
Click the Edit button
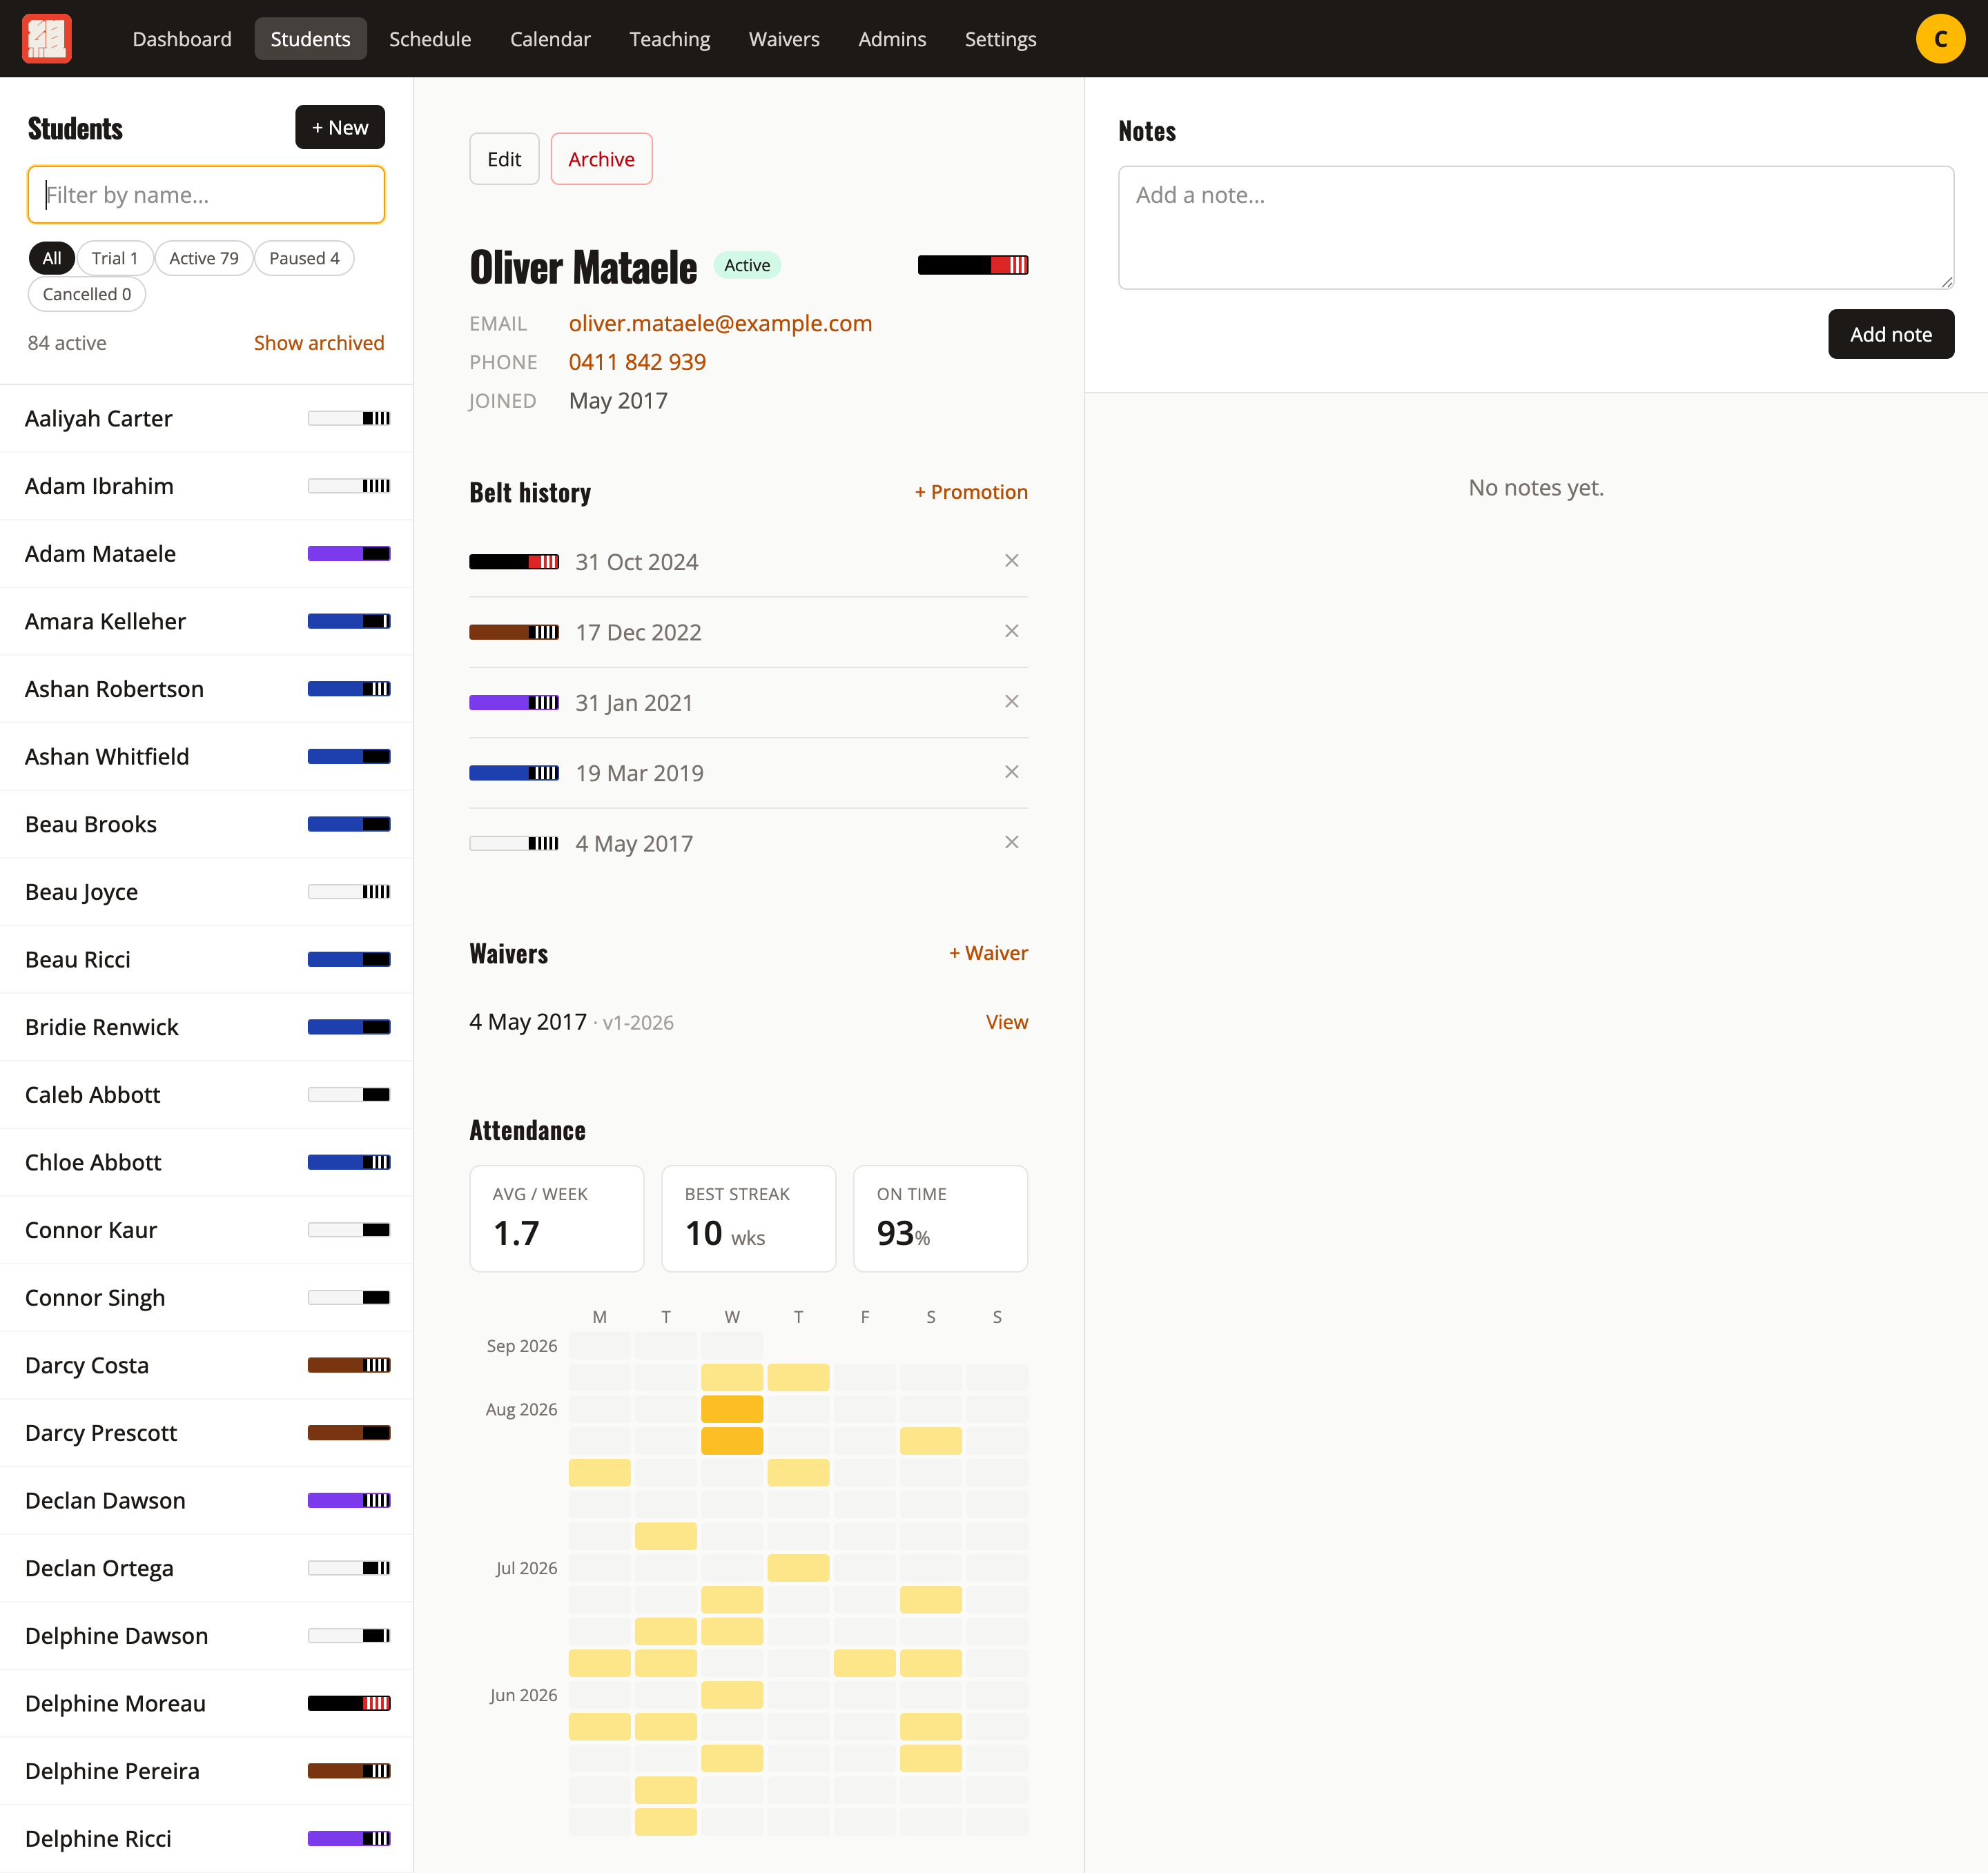(504, 159)
